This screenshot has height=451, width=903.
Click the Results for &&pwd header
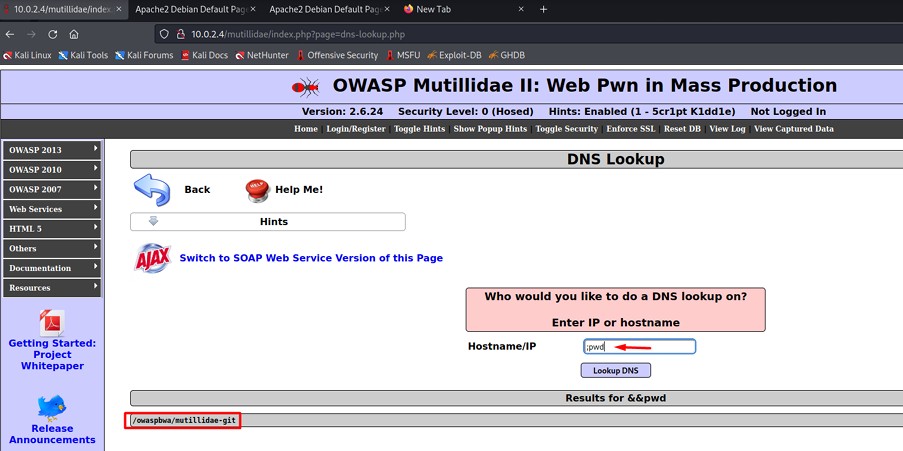(616, 398)
